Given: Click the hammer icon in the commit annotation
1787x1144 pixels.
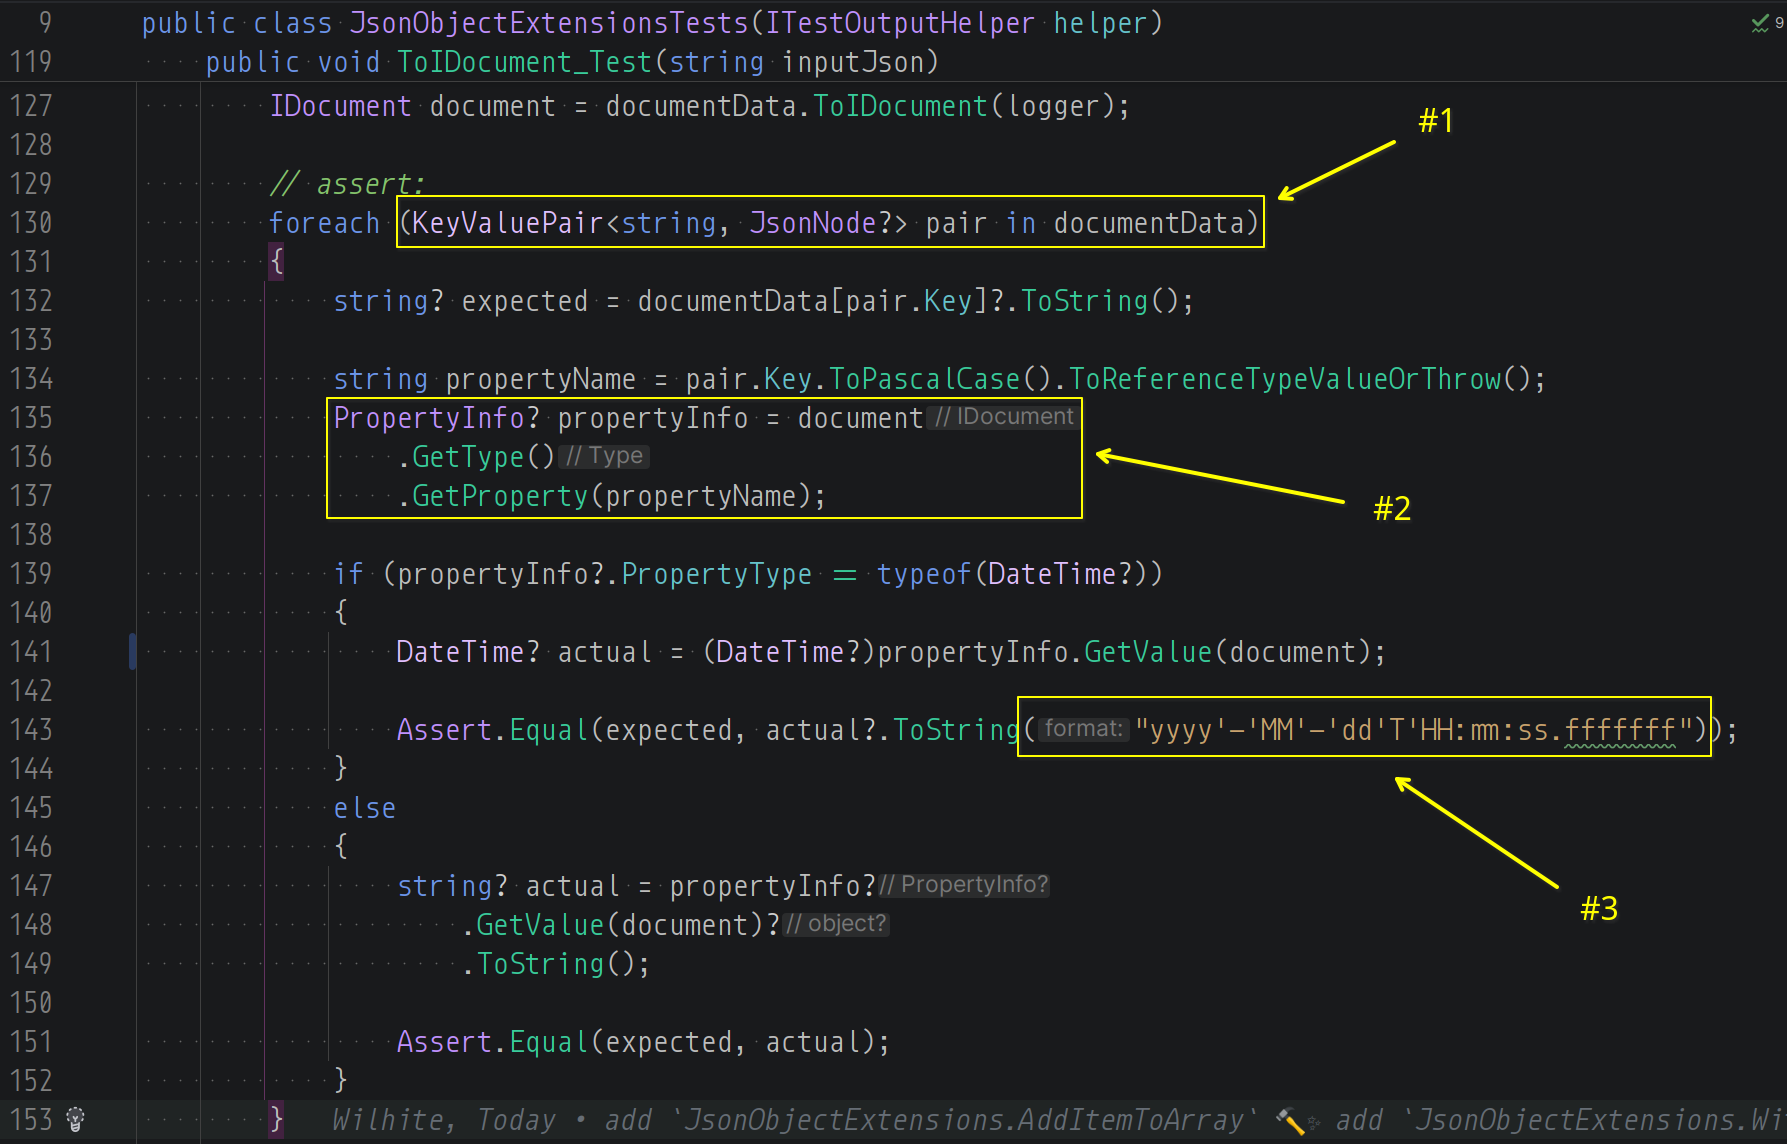Looking at the screenshot, I should click(x=1290, y=1121).
